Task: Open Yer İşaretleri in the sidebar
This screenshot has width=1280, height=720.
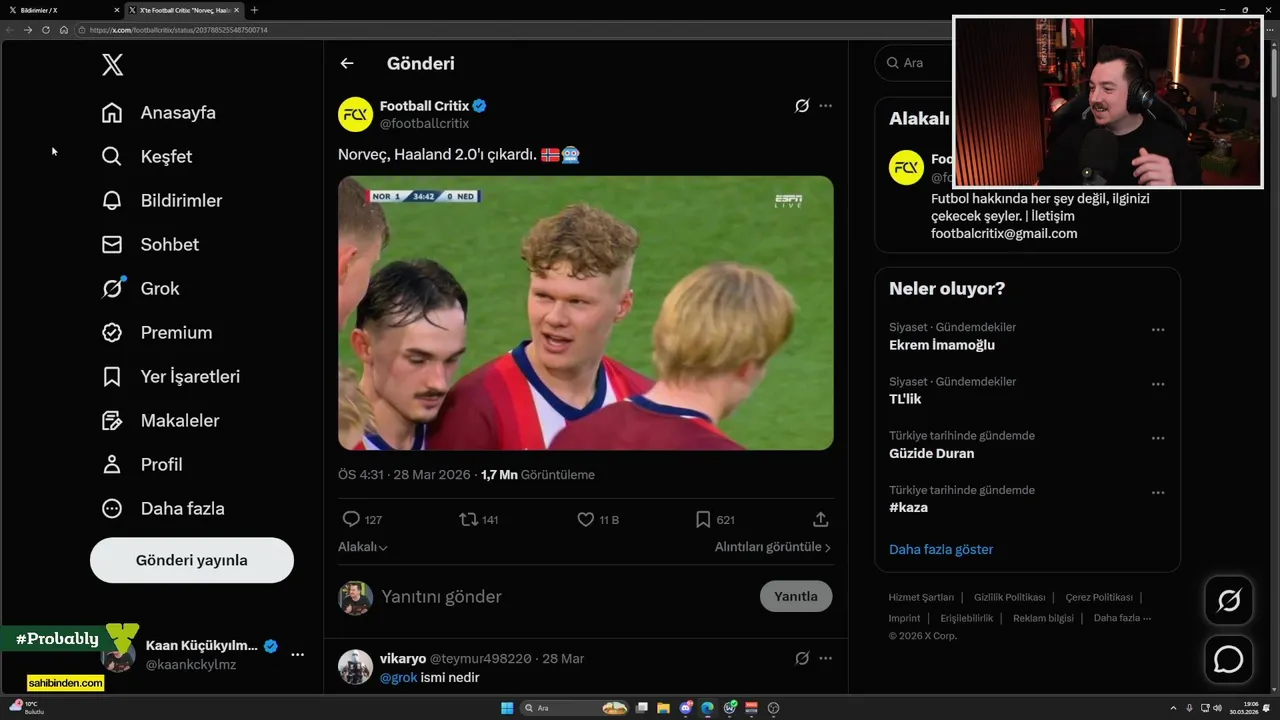Action: tap(170, 377)
